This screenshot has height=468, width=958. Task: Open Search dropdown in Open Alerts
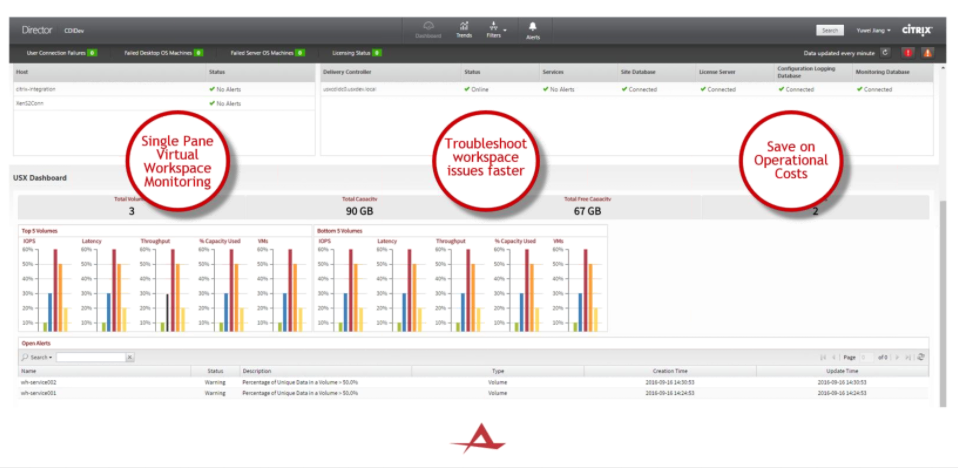(38, 357)
